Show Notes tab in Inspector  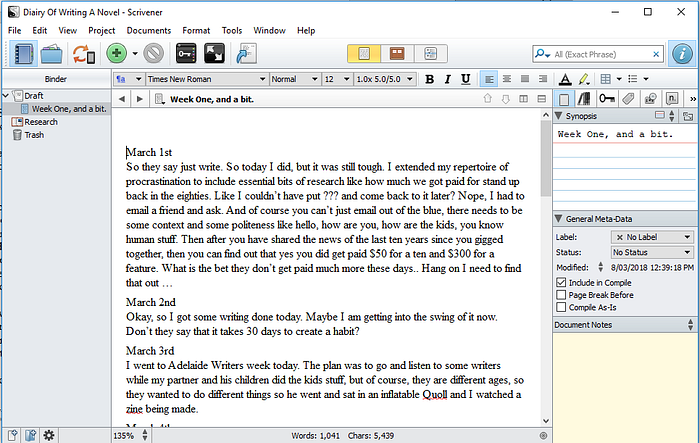pos(564,99)
